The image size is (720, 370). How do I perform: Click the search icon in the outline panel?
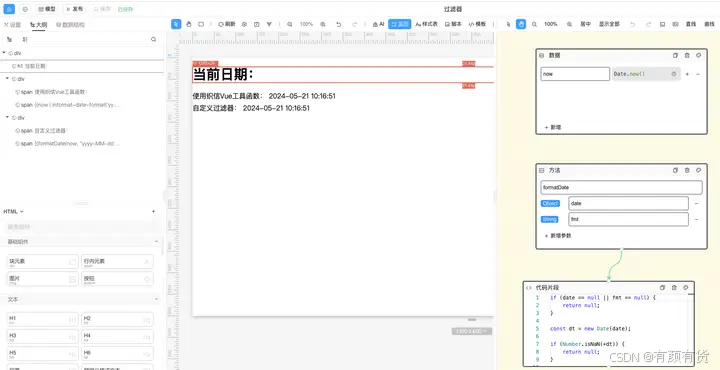coord(153,39)
